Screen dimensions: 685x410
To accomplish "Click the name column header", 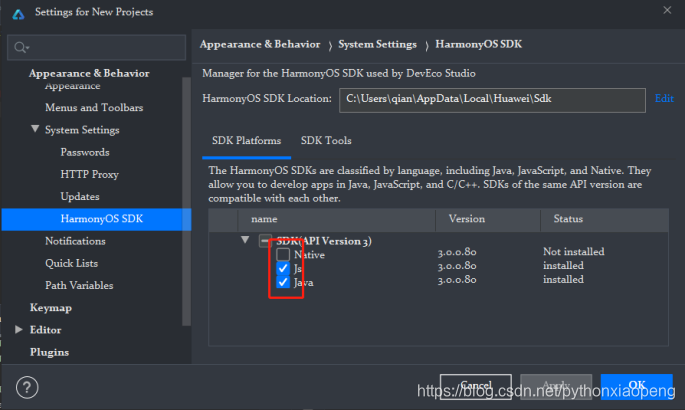I will tap(336, 220).
